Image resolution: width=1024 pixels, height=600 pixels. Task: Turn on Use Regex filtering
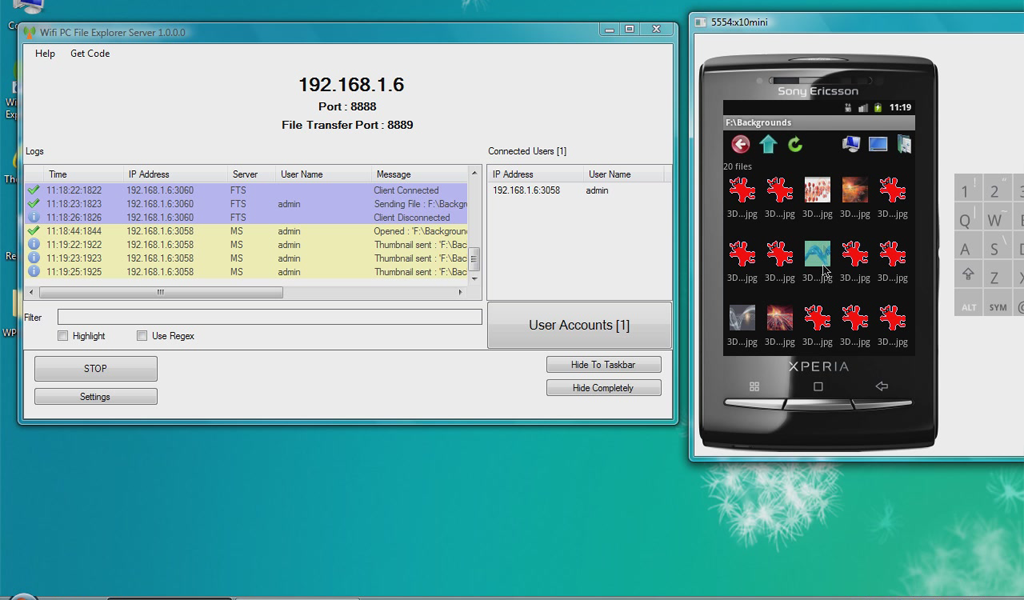coord(141,336)
